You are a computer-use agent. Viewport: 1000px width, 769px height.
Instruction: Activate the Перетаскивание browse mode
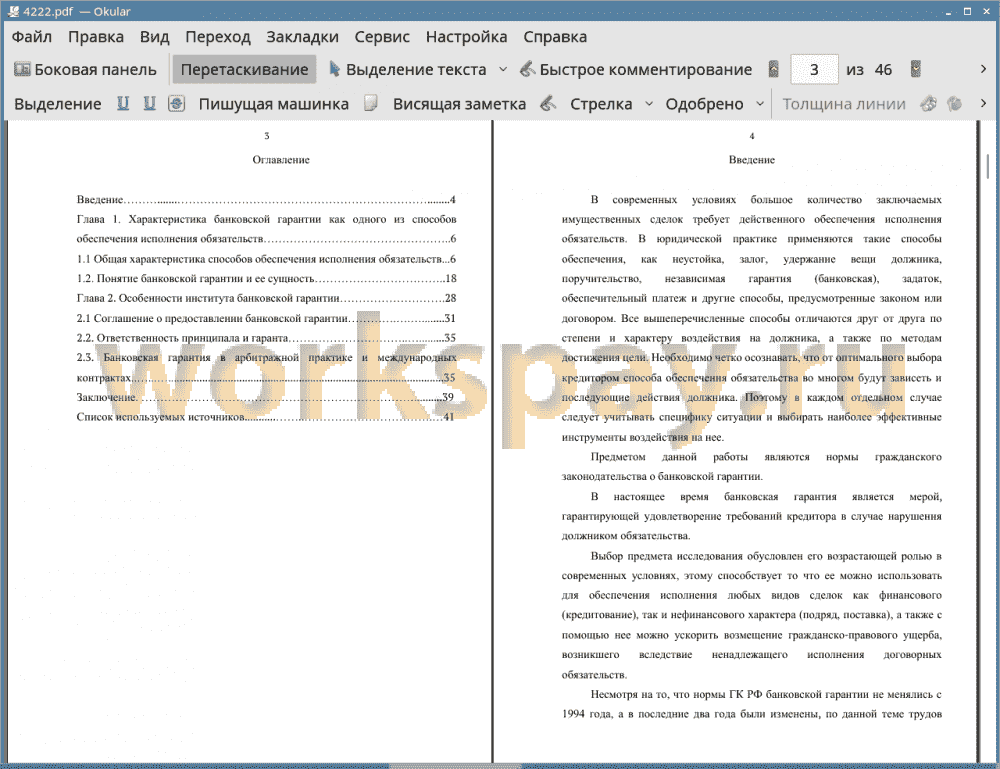tap(244, 70)
